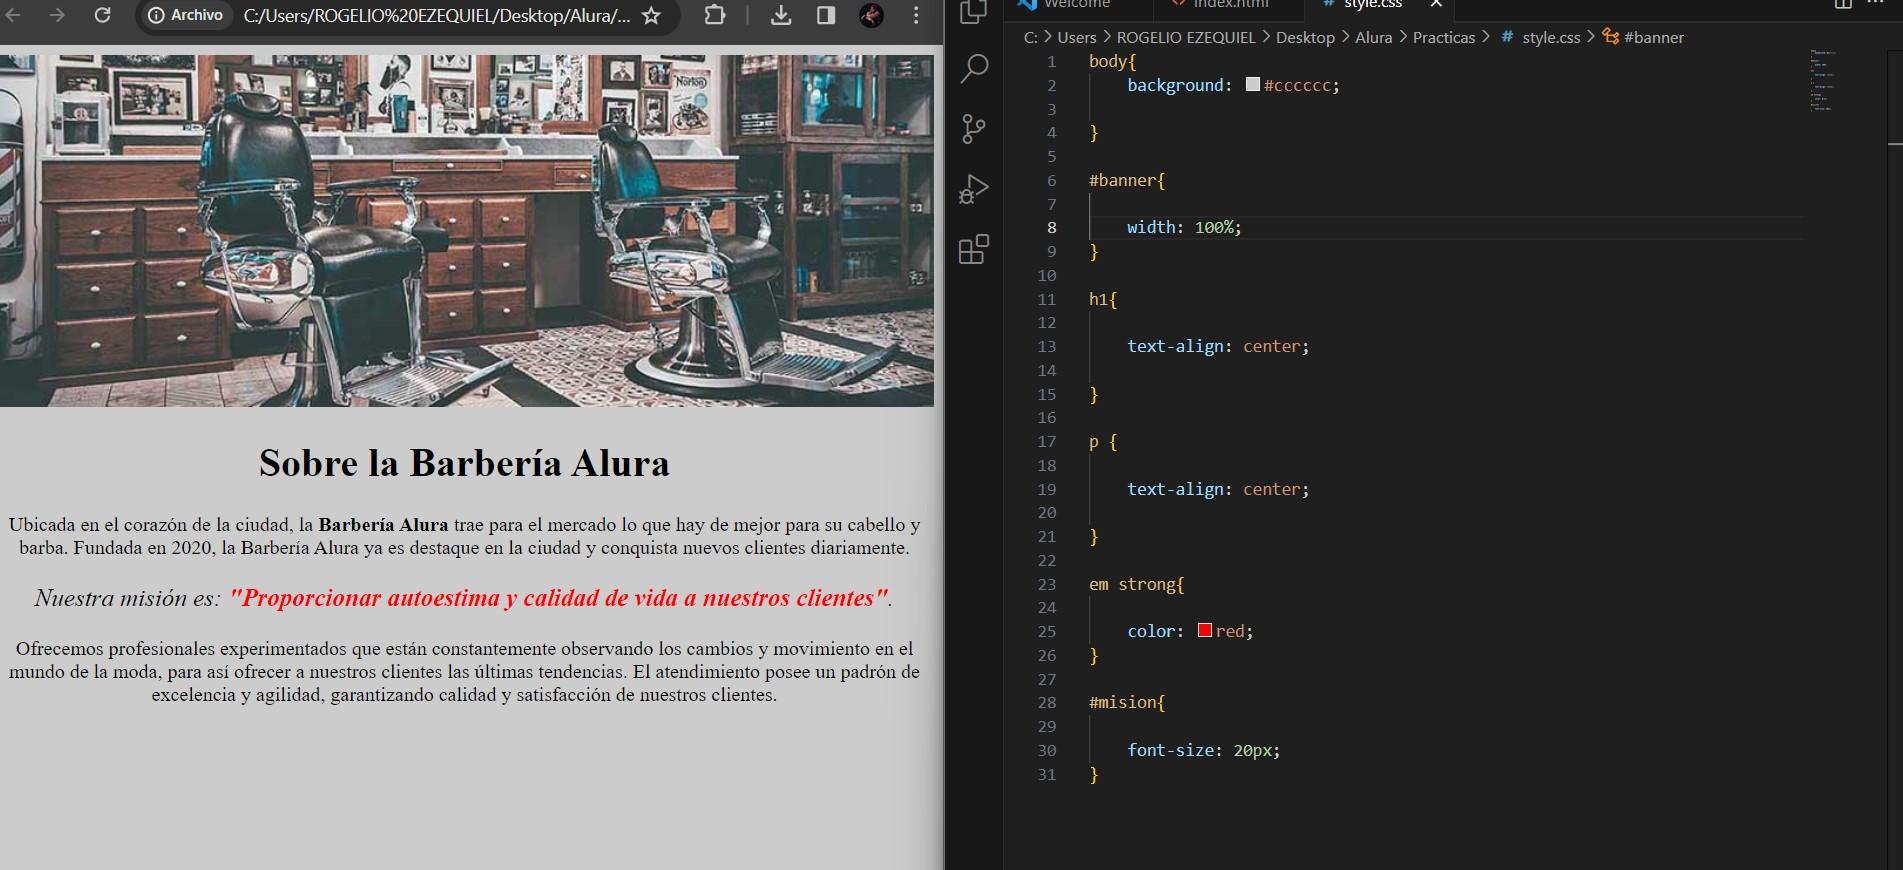
Task: Click the paragraph starting Ofrecemos profesionales
Action: (464, 672)
